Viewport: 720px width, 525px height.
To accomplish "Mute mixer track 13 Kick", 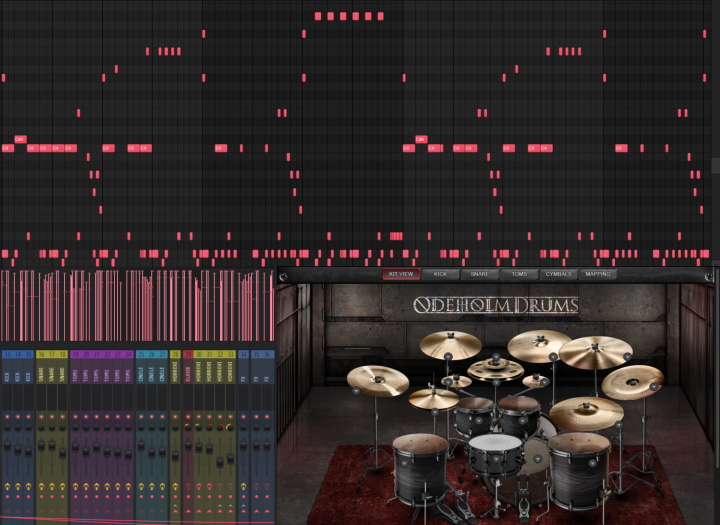I will 7,417.
